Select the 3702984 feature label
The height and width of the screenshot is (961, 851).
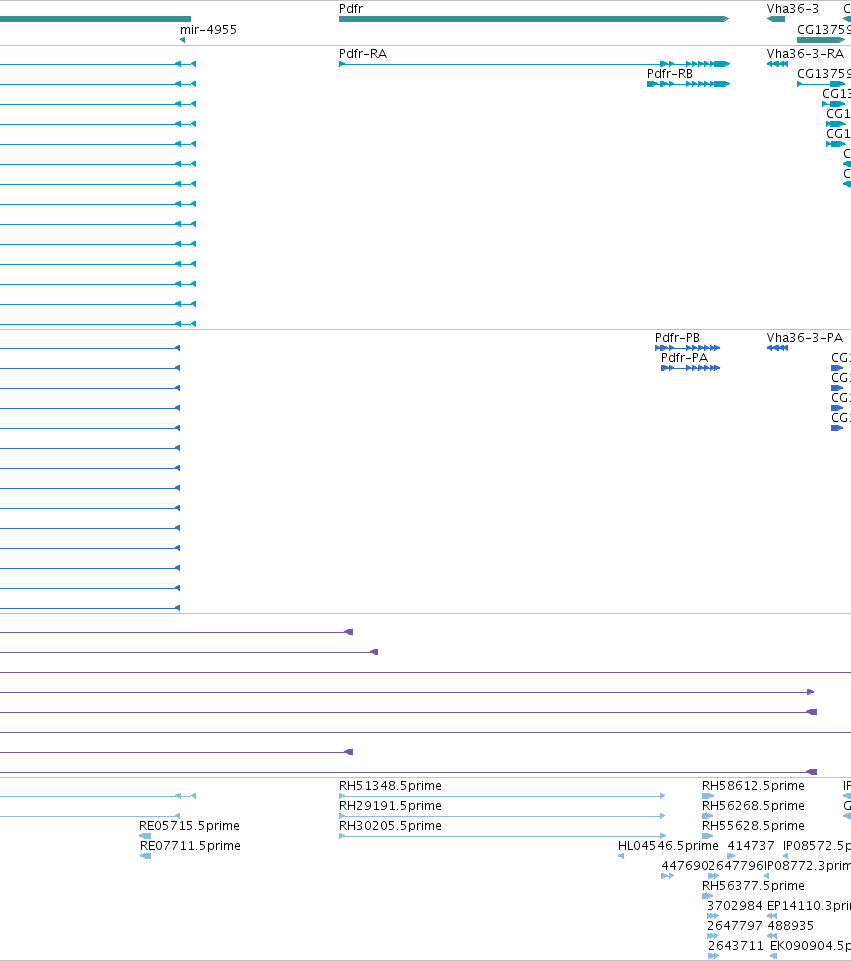pyautogui.click(x=735, y=906)
